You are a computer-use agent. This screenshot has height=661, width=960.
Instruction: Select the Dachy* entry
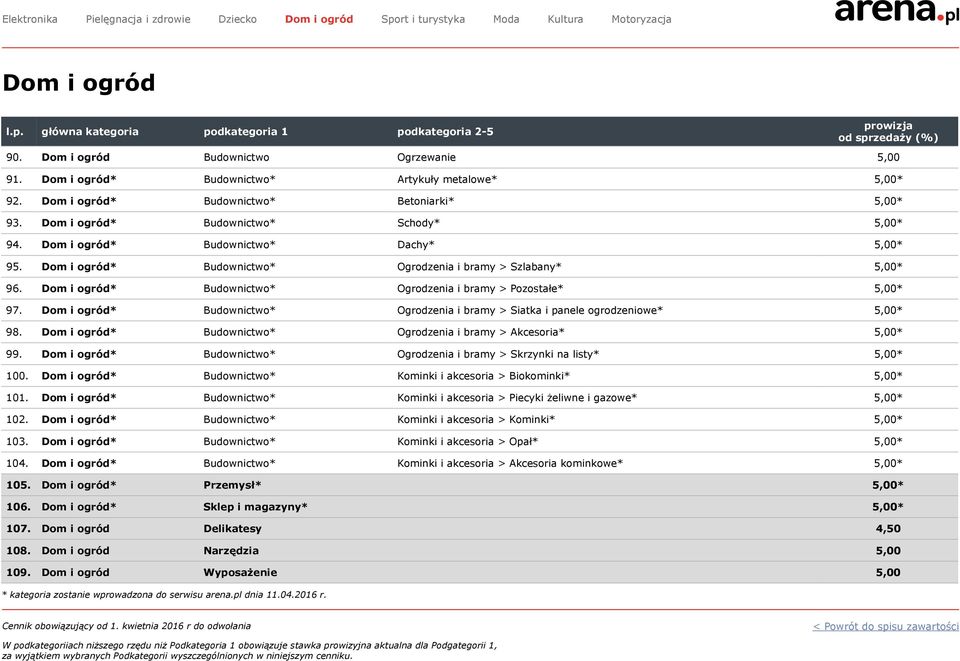pyautogui.click(x=416, y=245)
